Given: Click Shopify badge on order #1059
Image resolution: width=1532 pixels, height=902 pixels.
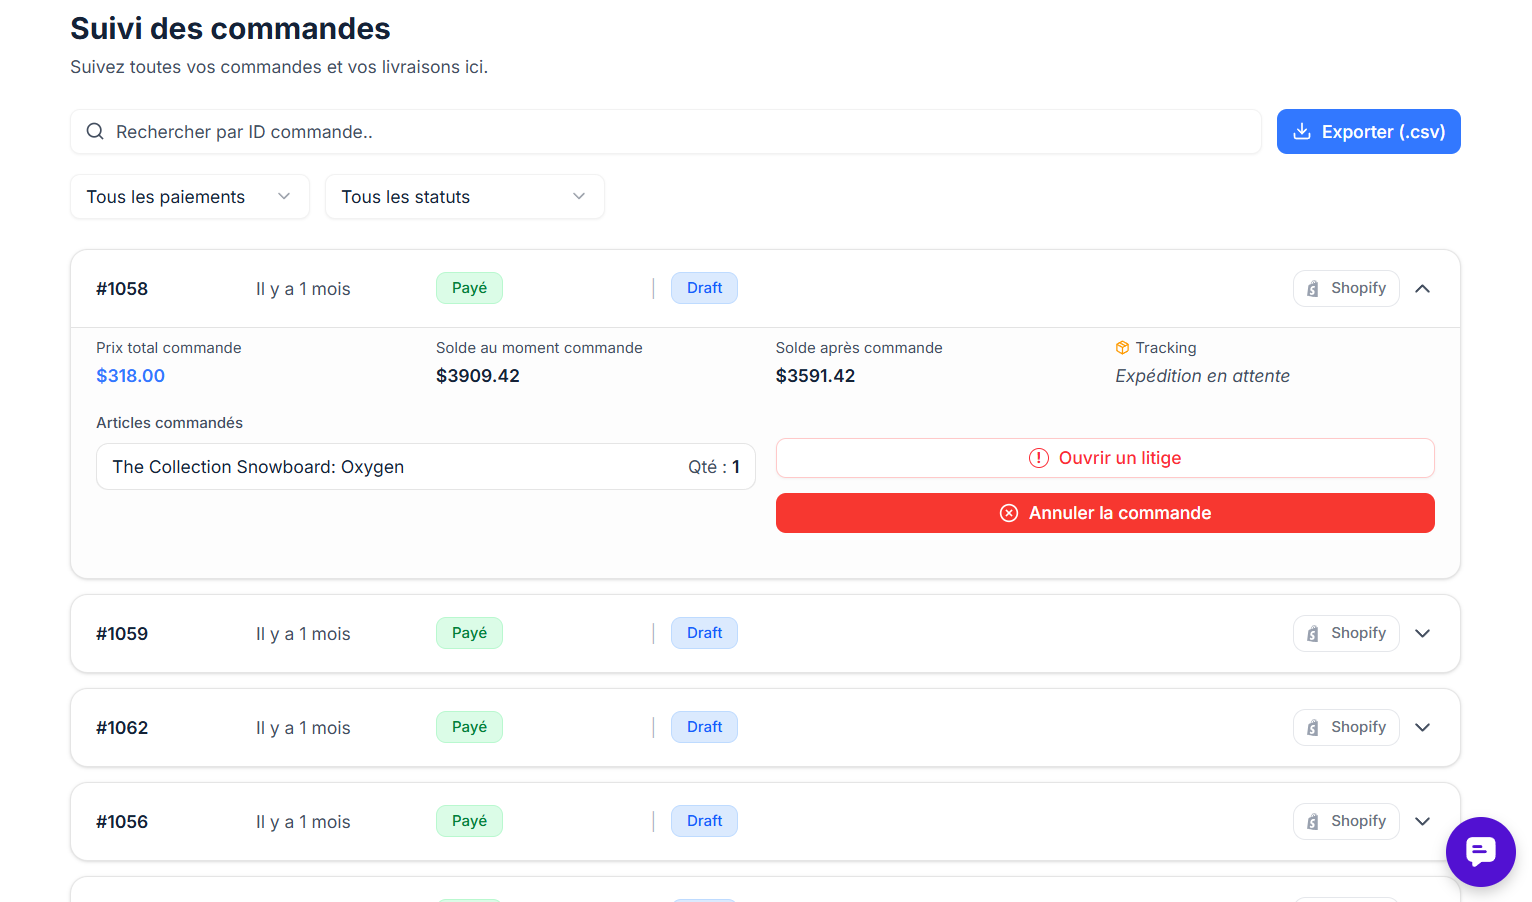Looking at the screenshot, I should 1346,633.
